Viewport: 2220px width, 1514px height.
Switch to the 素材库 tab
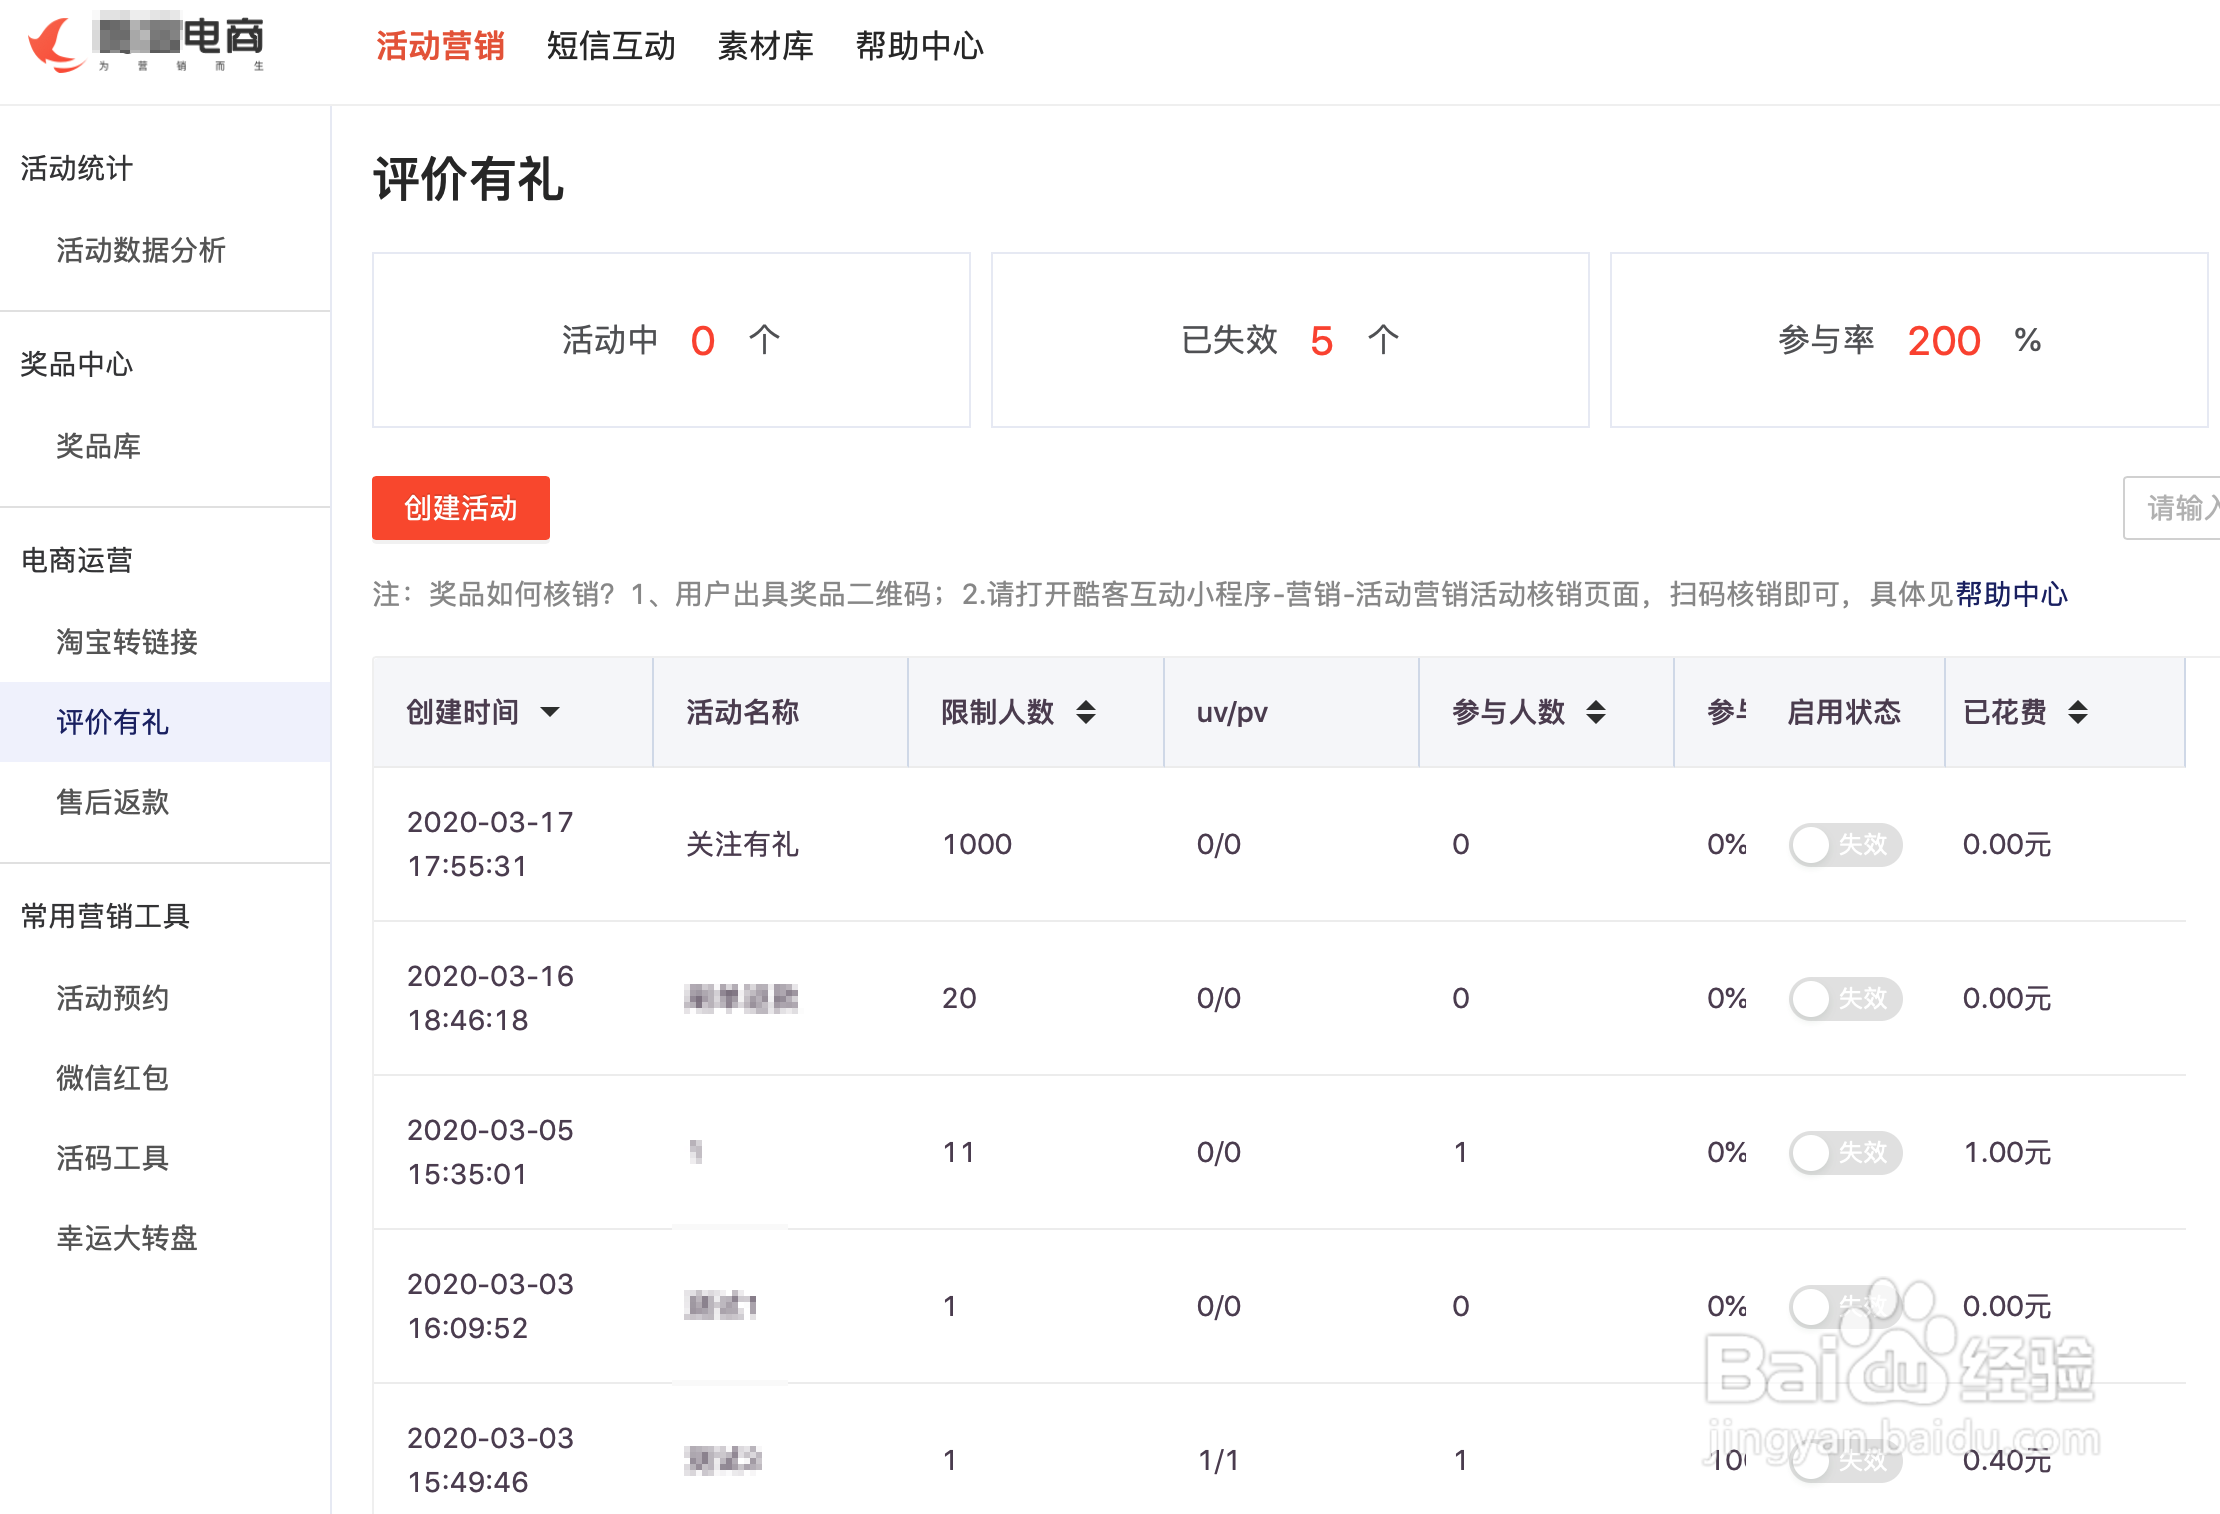click(765, 45)
